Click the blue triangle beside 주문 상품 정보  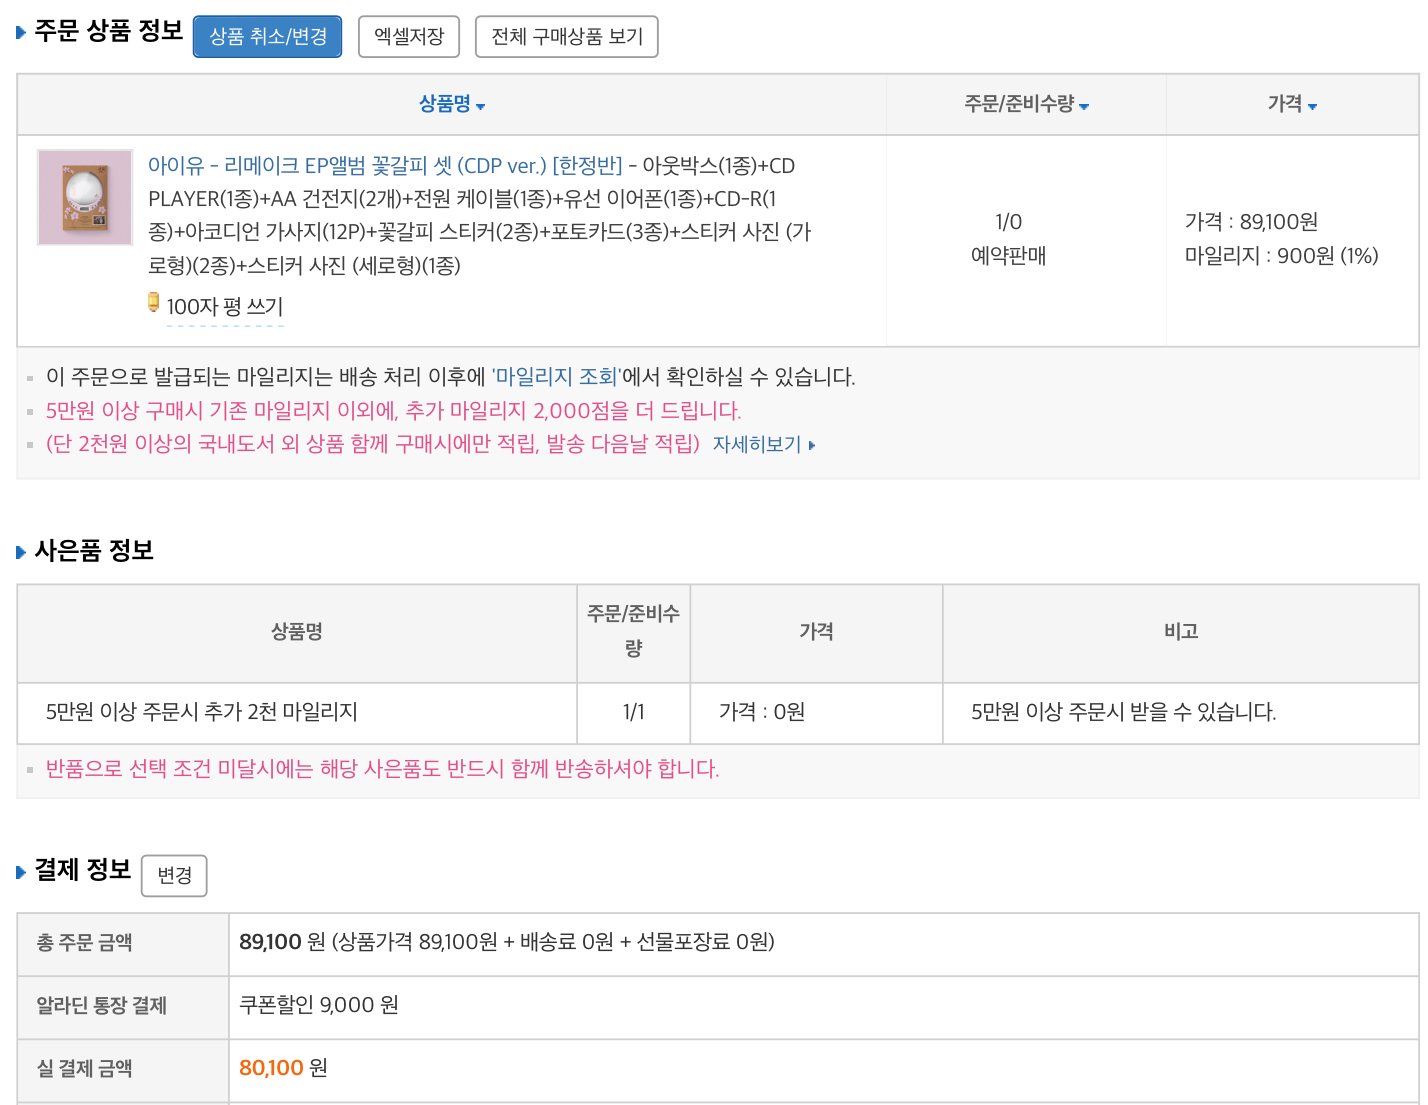(x=21, y=33)
